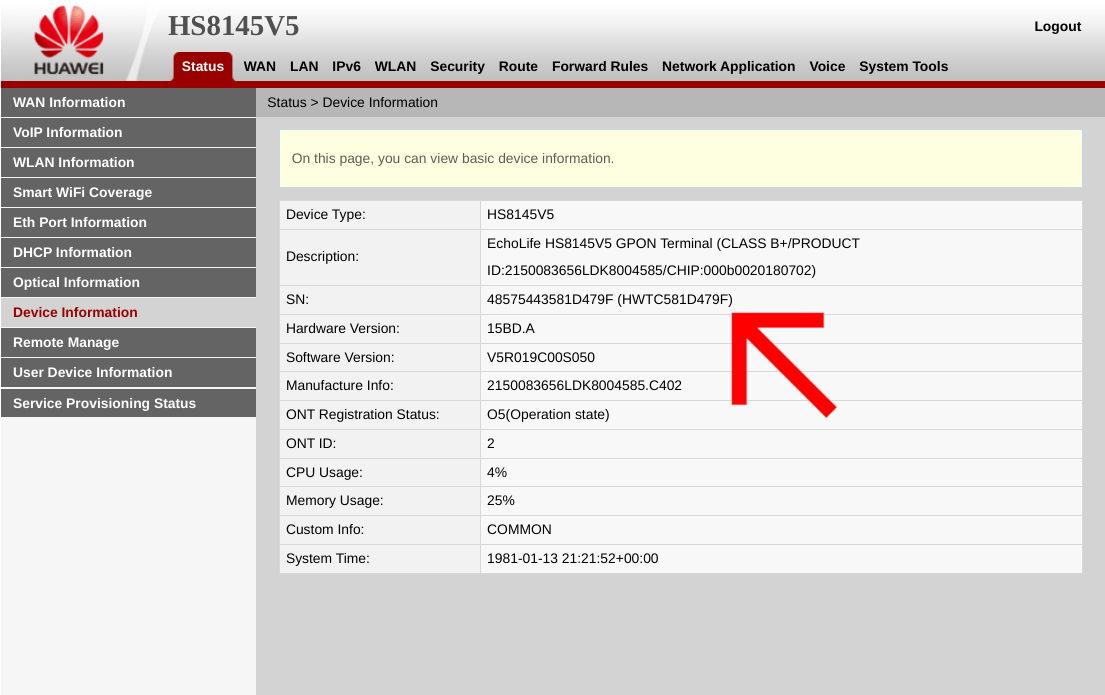Image resolution: width=1105 pixels, height=695 pixels.
Task: Click the Manufacture Info: label
Action: (x=340, y=386)
